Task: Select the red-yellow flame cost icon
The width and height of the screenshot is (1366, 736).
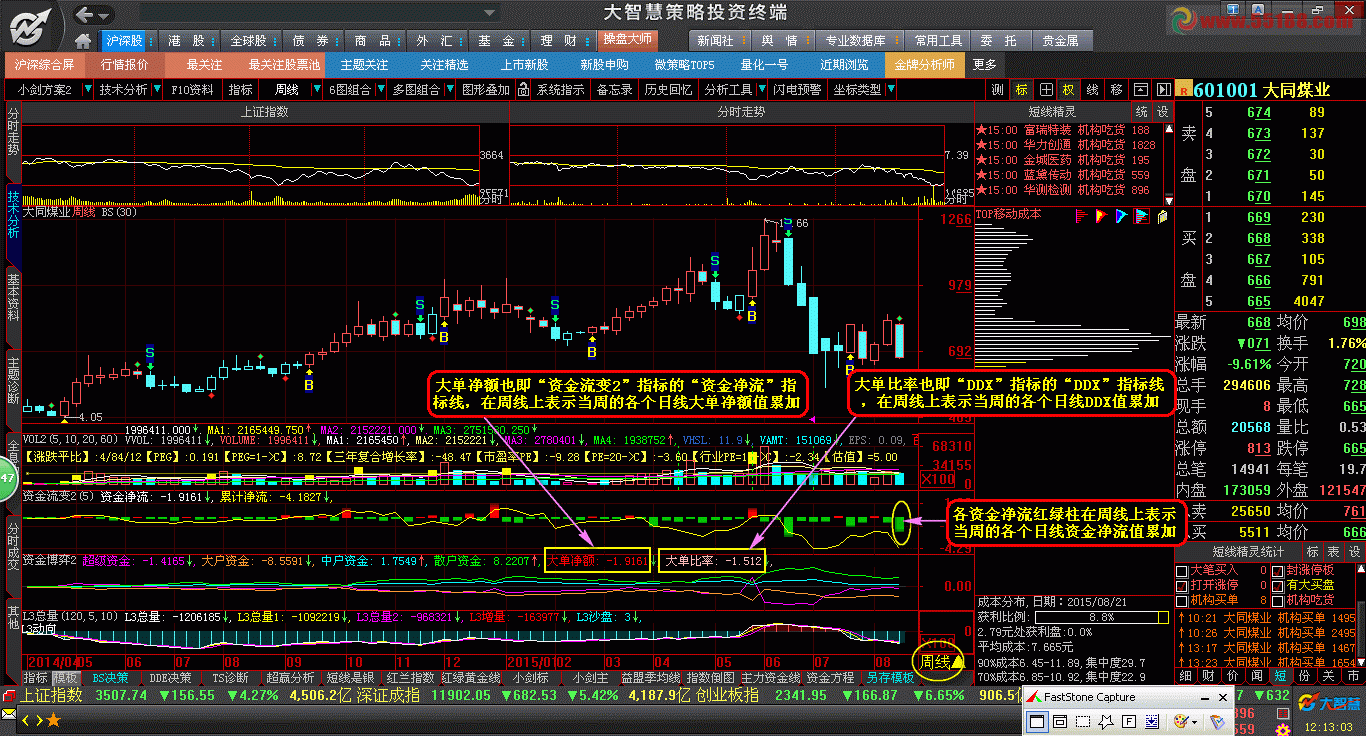Action: [x=1100, y=215]
